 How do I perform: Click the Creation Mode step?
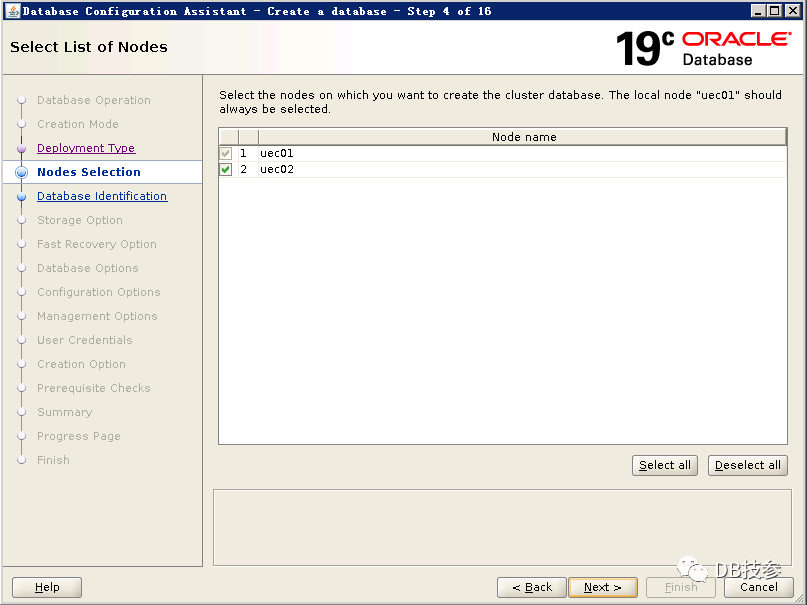pyautogui.click(x=78, y=124)
